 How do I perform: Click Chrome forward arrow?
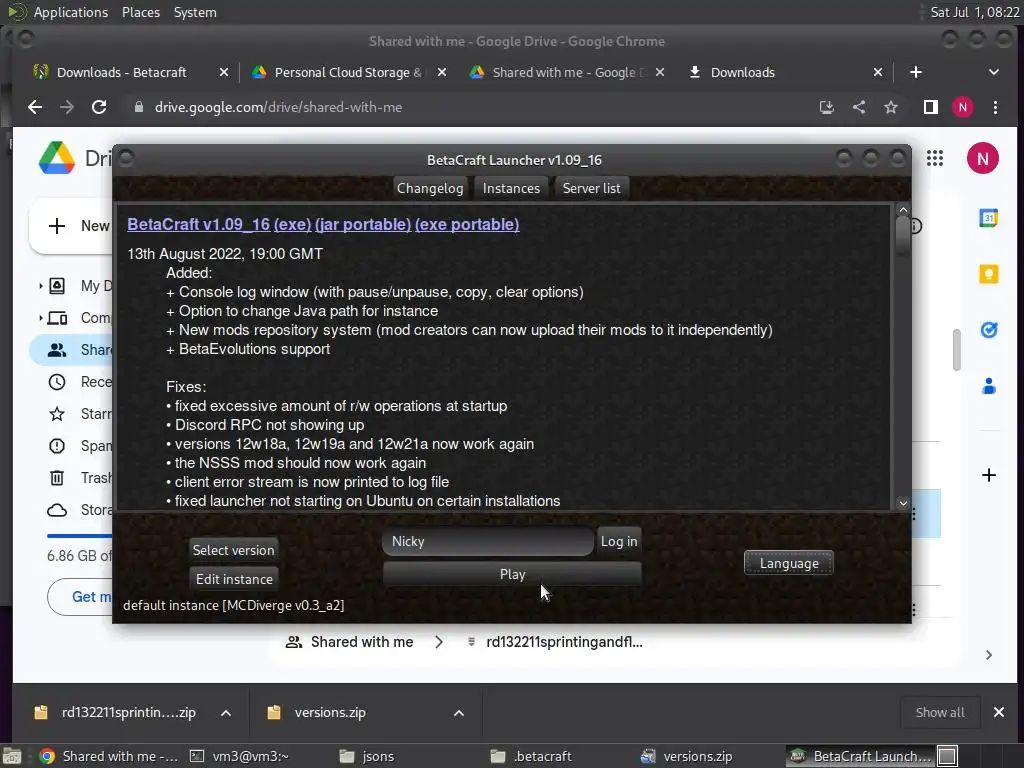67,107
